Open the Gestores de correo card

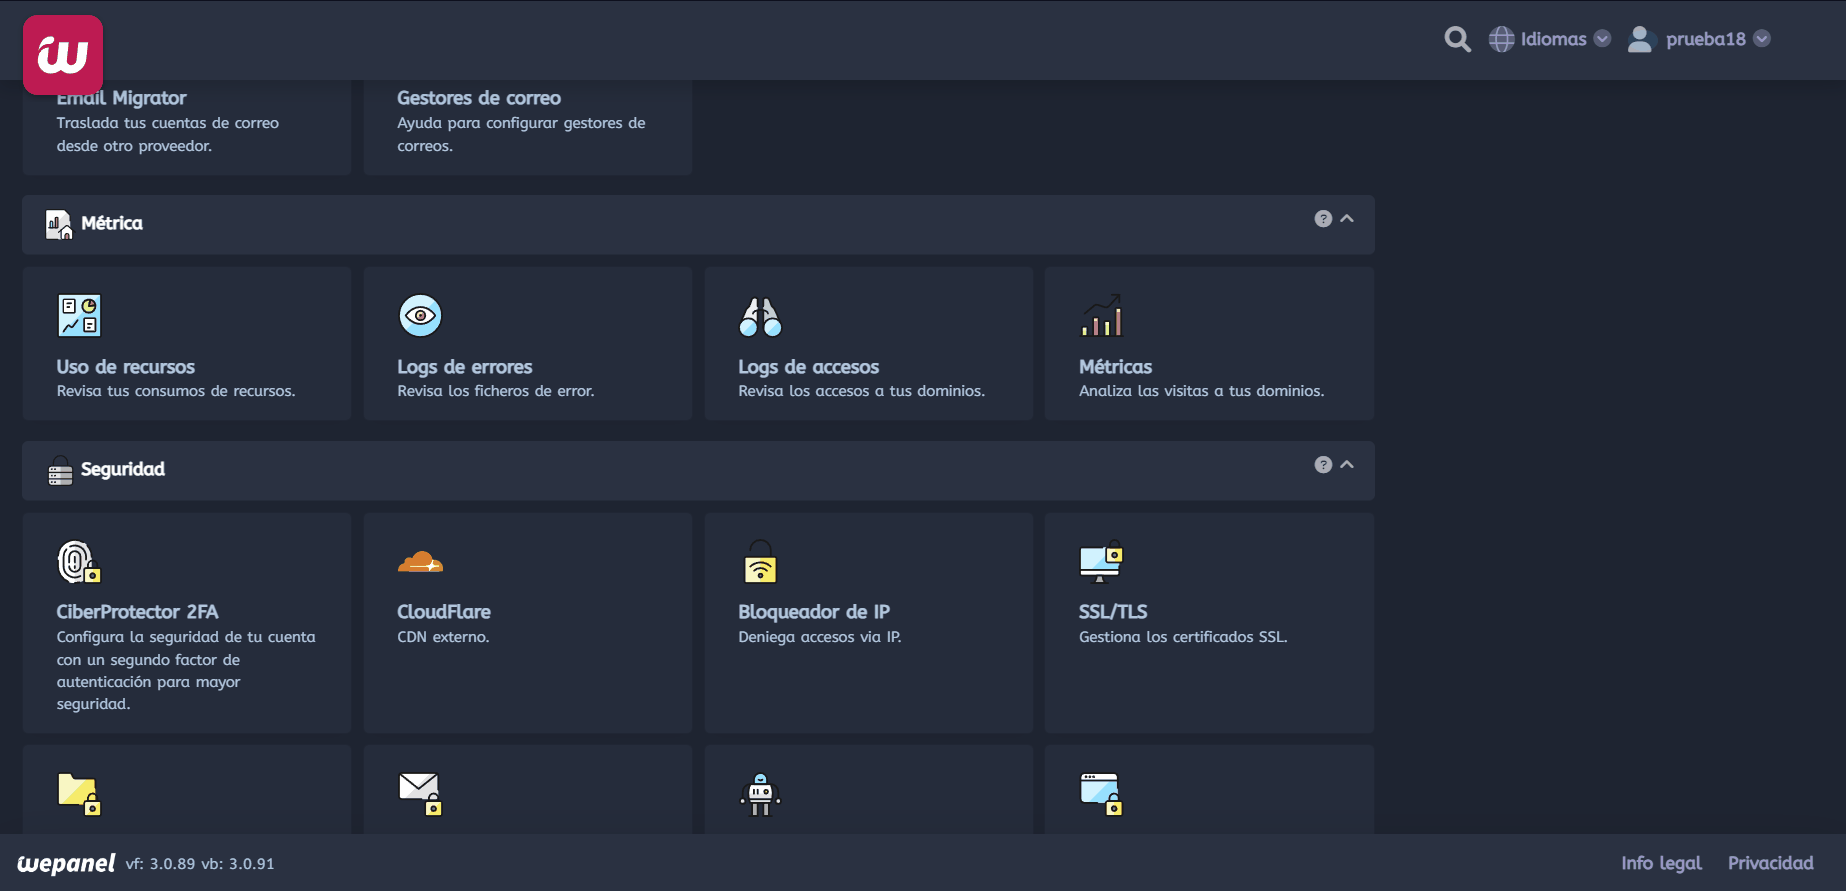coord(527,122)
